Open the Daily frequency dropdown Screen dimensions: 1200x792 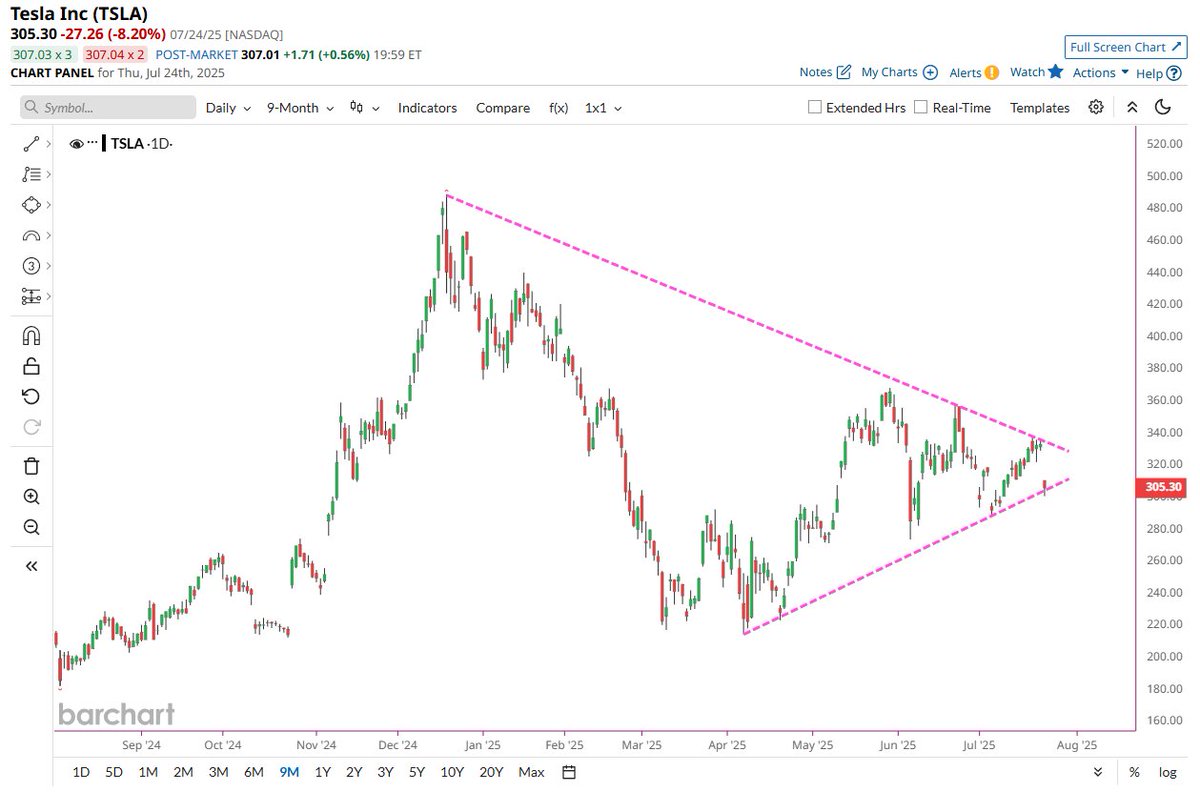tap(228, 107)
